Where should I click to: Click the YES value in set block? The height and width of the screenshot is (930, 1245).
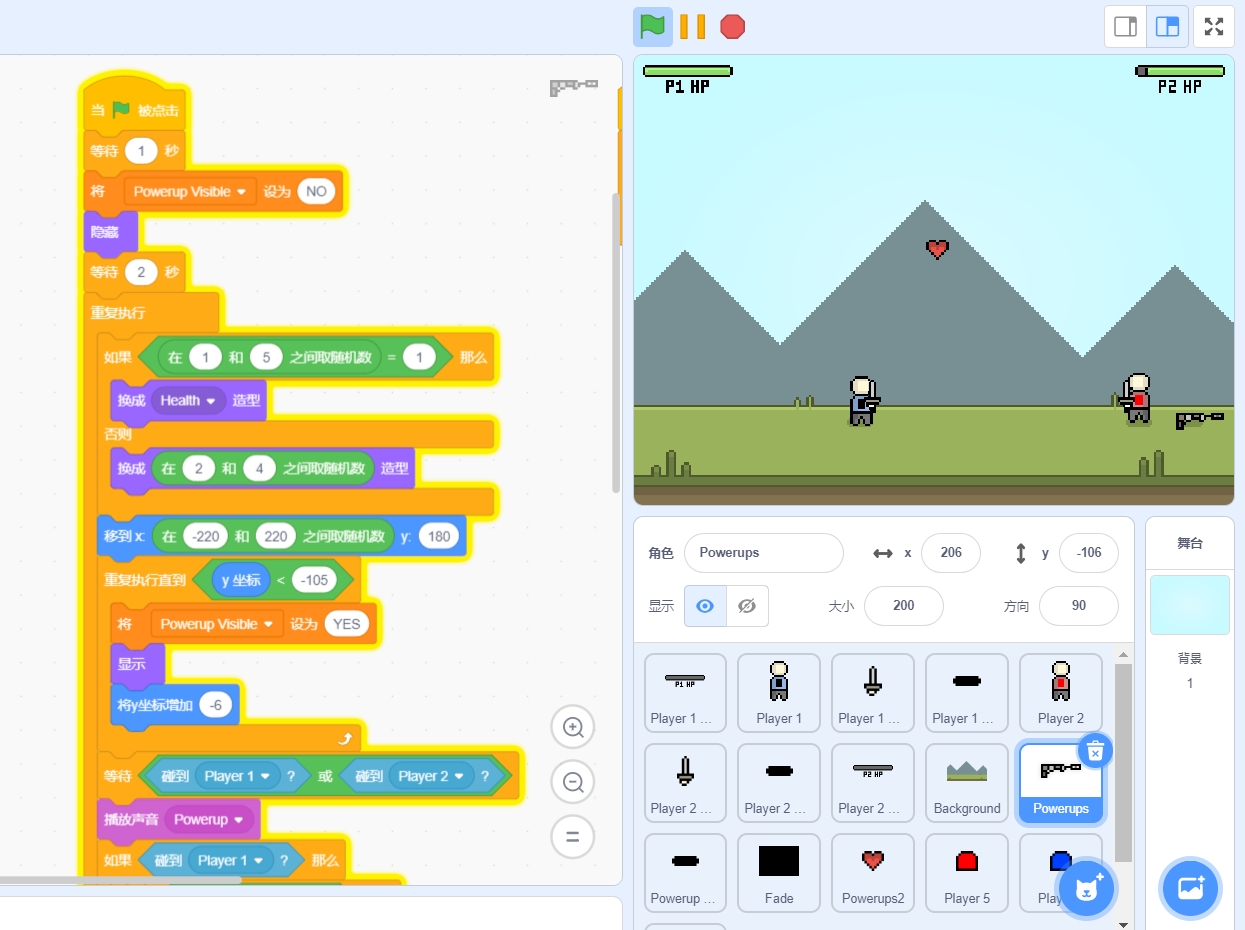[346, 624]
